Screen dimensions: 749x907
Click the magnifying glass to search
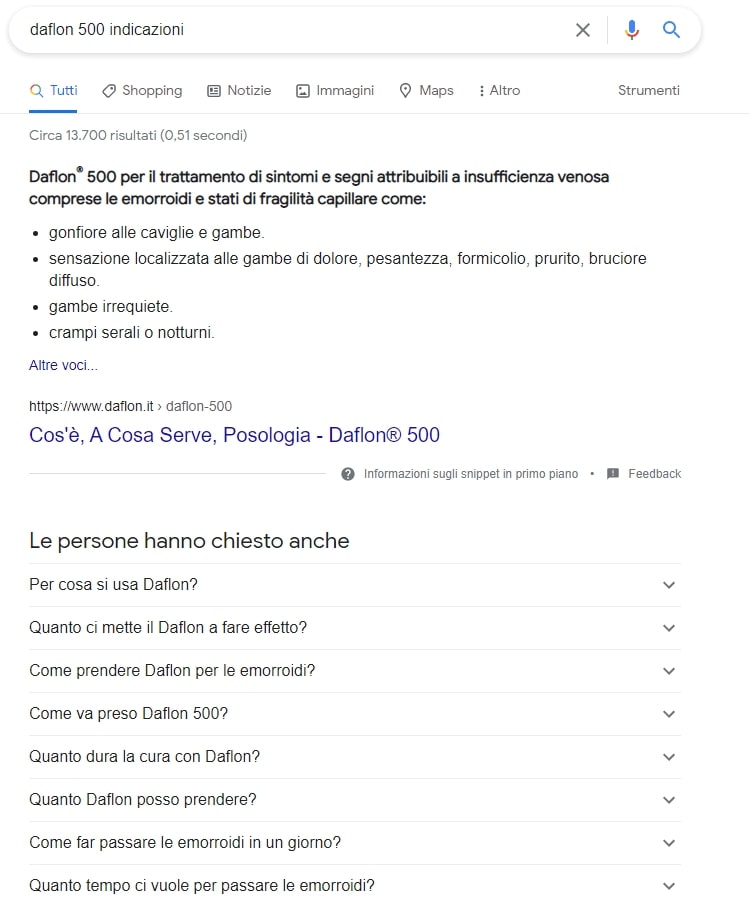pos(671,30)
